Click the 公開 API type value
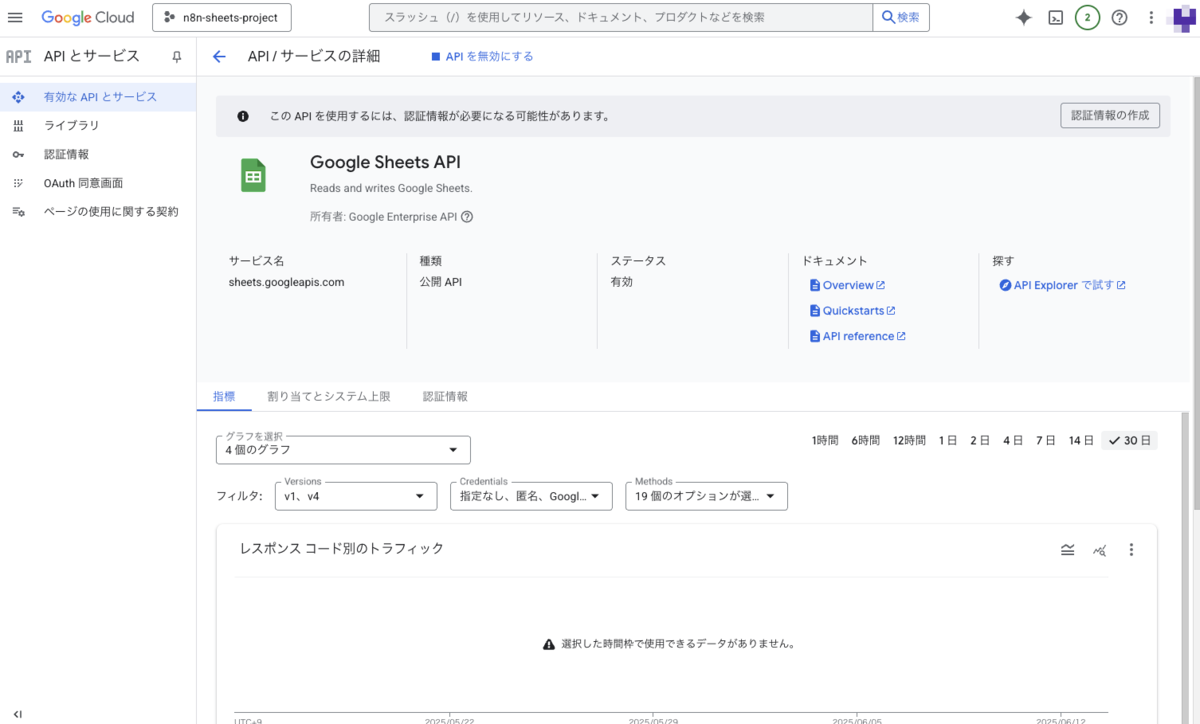 (441, 282)
